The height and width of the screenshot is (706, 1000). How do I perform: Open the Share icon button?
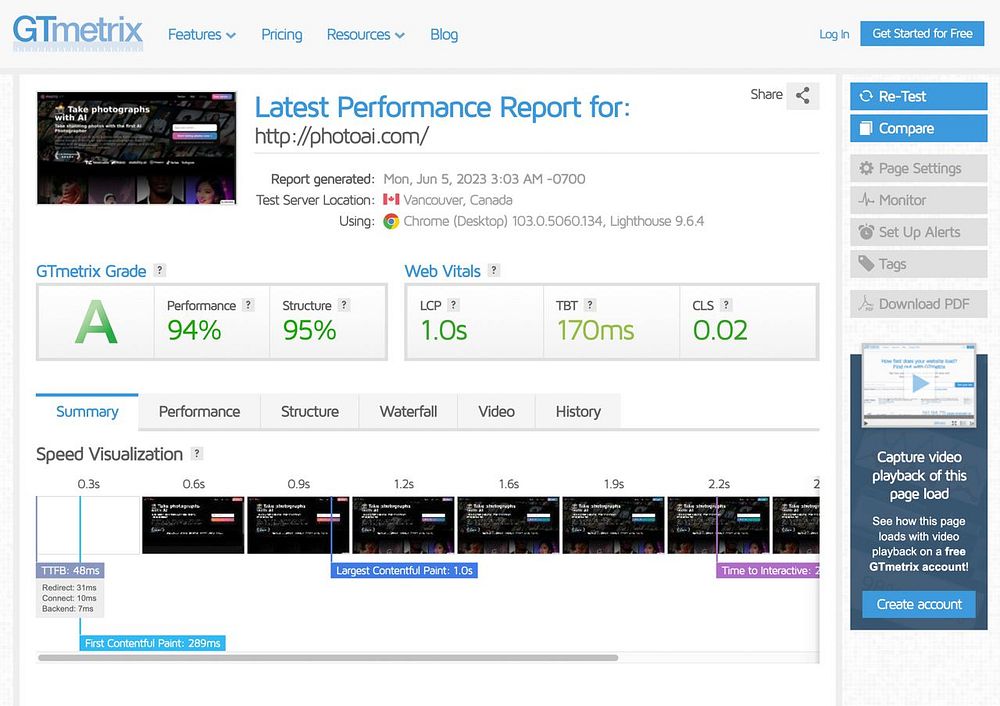pyautogui.click(x=802, y=96)
